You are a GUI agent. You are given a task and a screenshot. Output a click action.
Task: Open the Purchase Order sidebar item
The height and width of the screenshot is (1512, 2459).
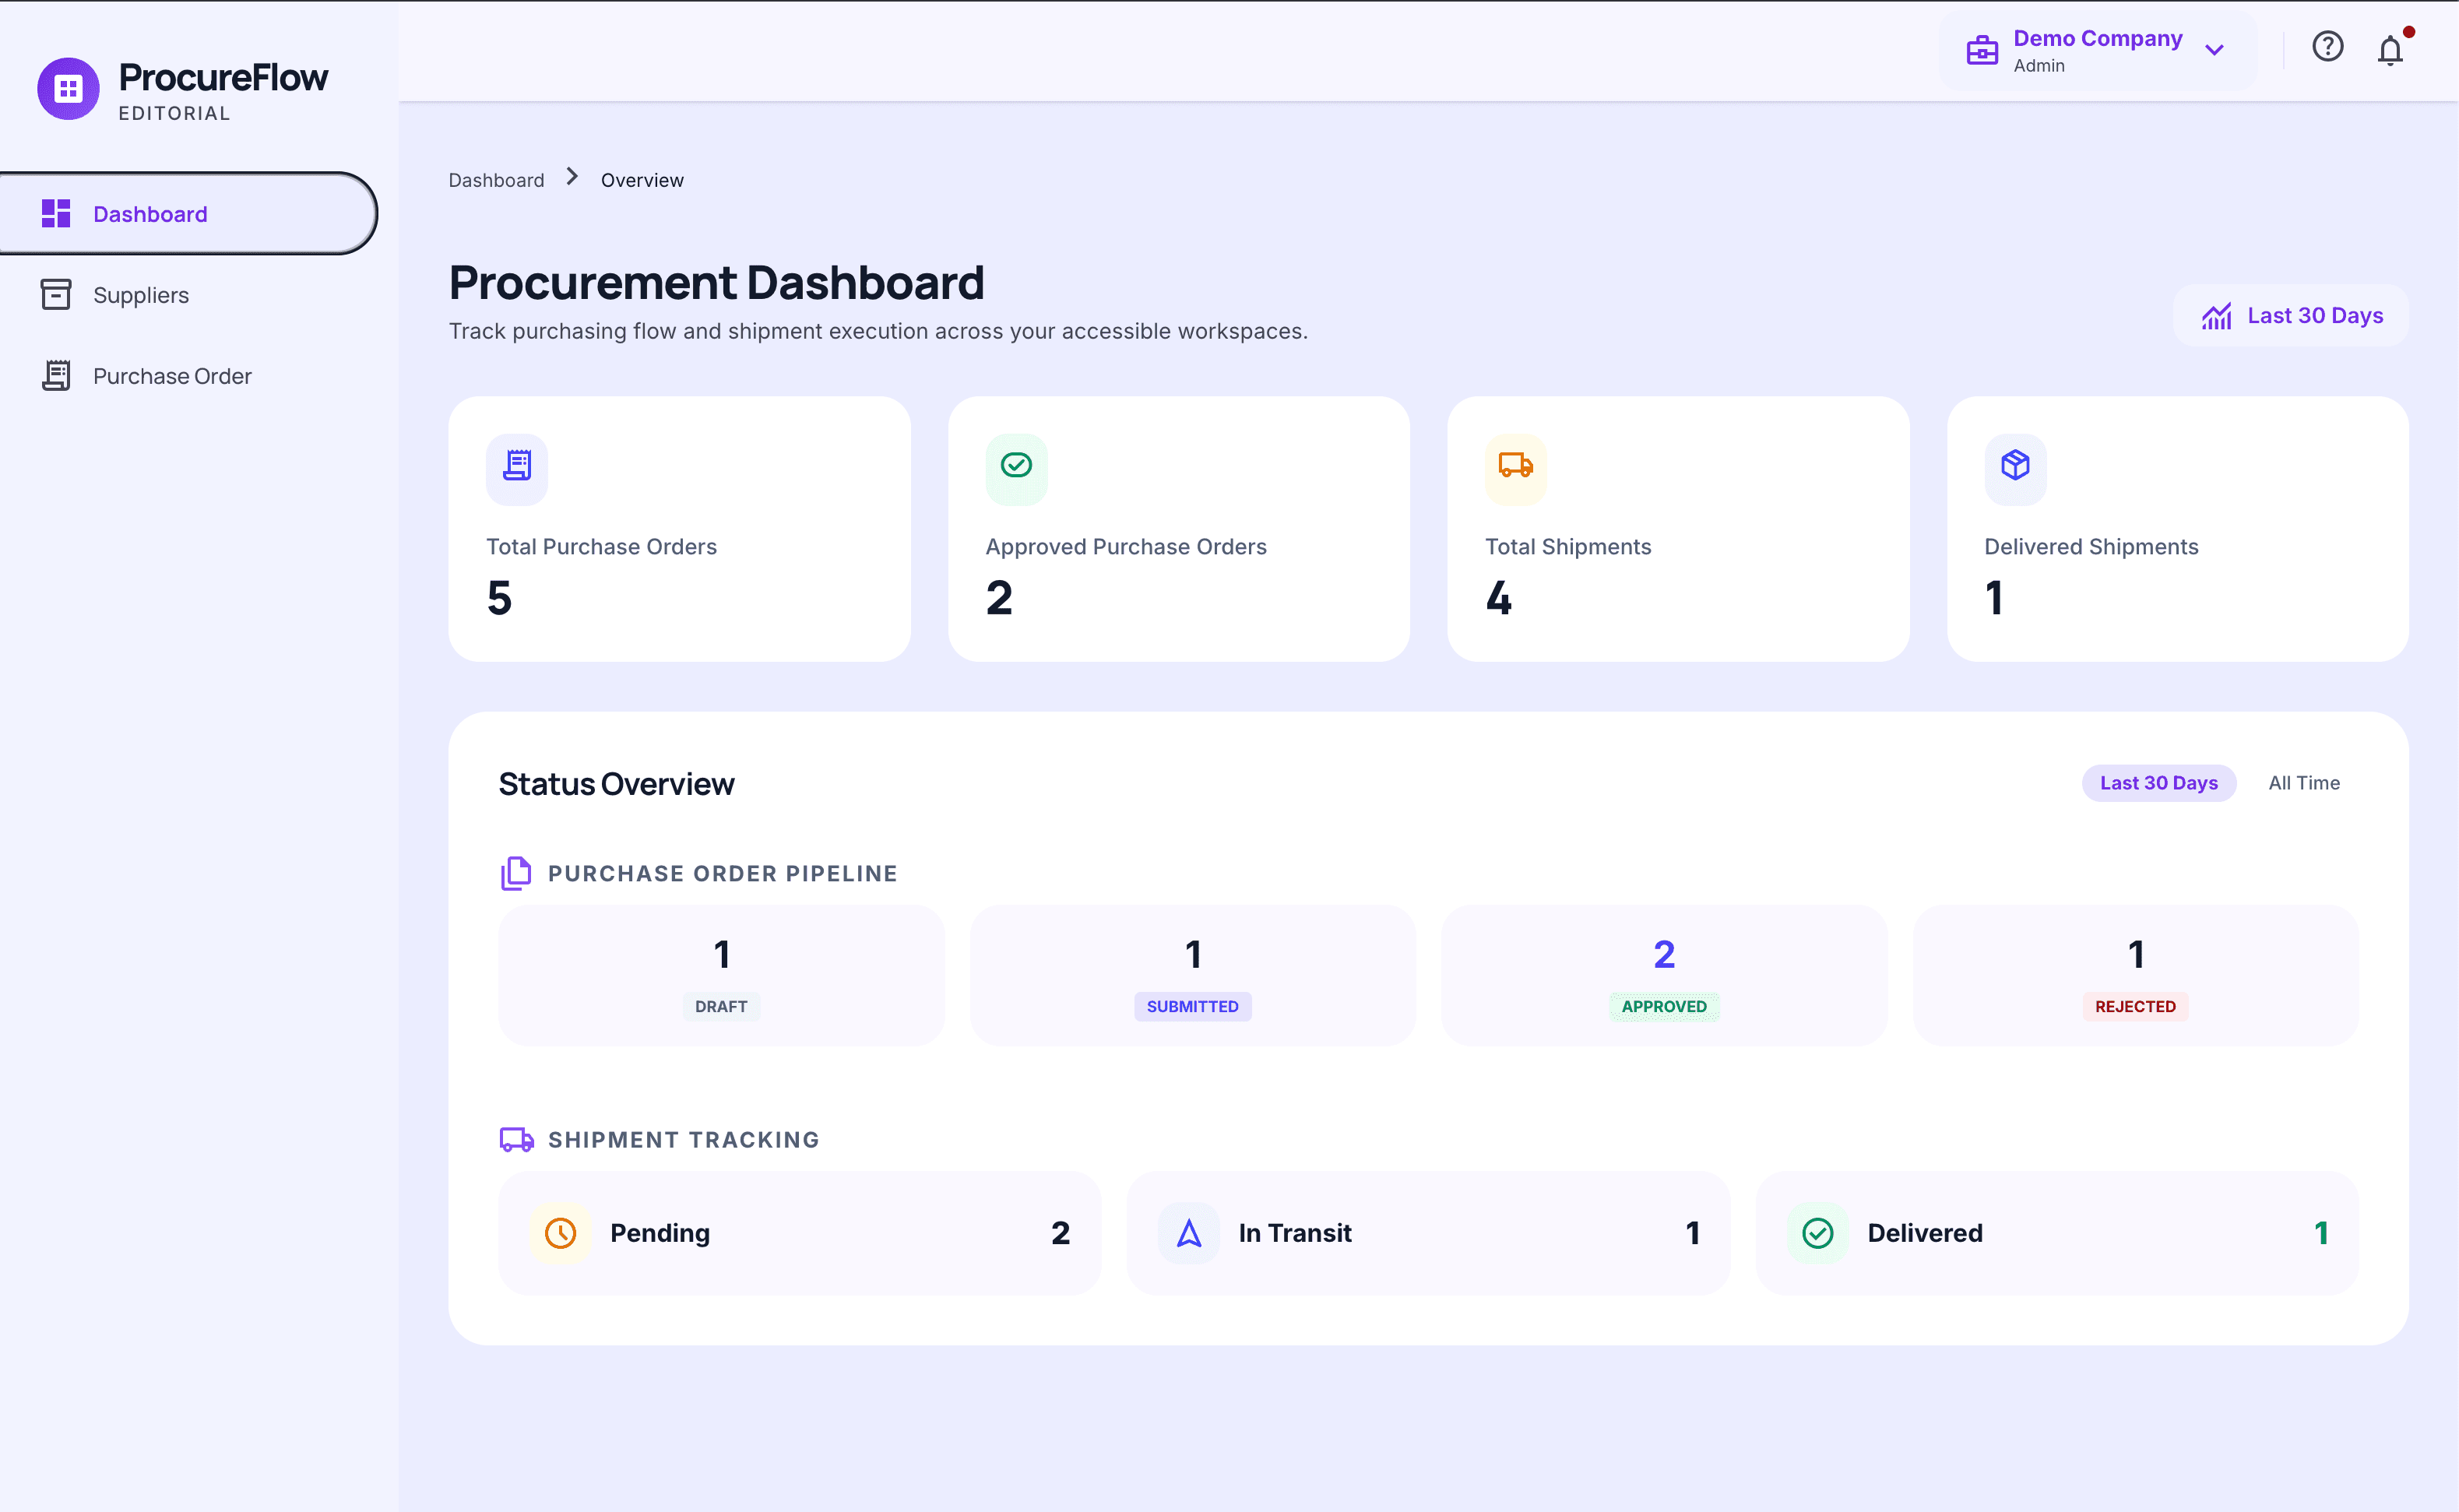coord(187,376)
